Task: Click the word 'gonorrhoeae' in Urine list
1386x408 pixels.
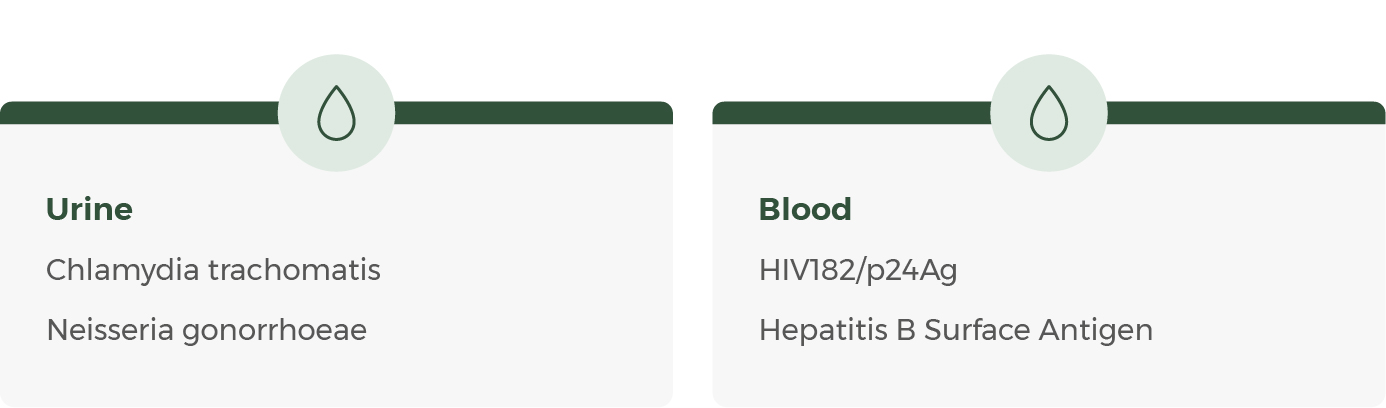Action: 275,330
